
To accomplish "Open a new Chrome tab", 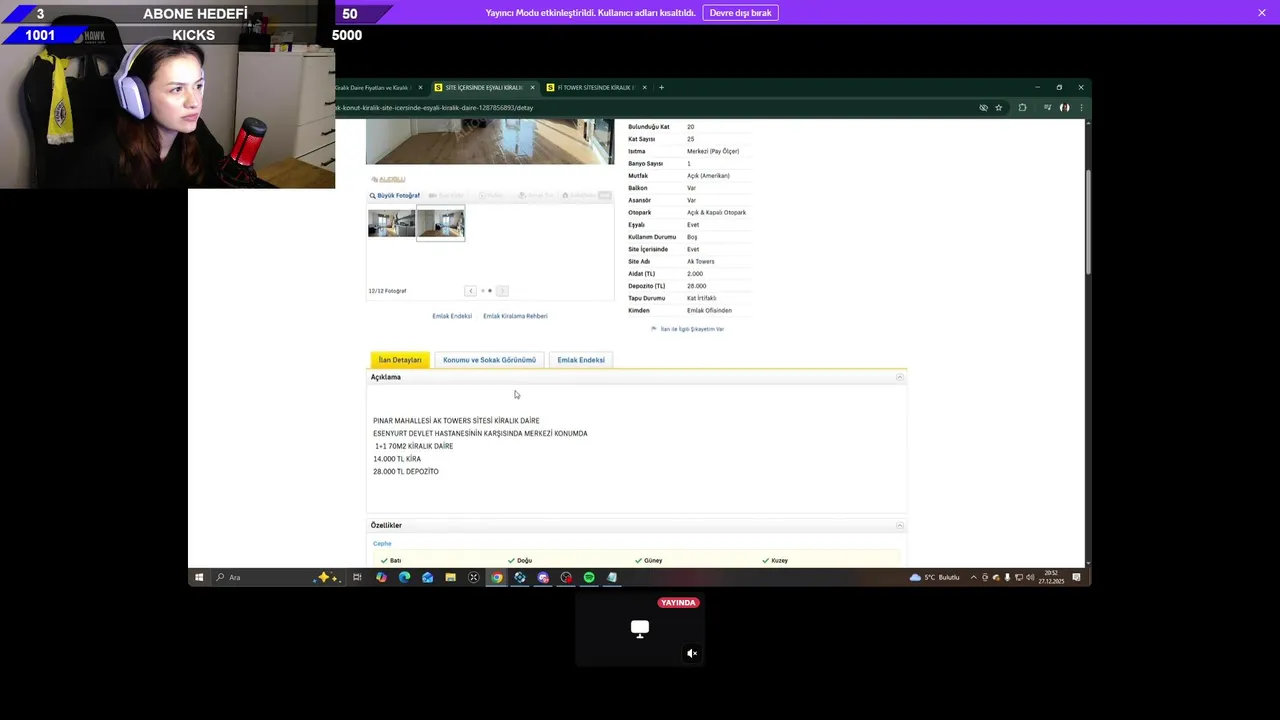I will point(661,87).
